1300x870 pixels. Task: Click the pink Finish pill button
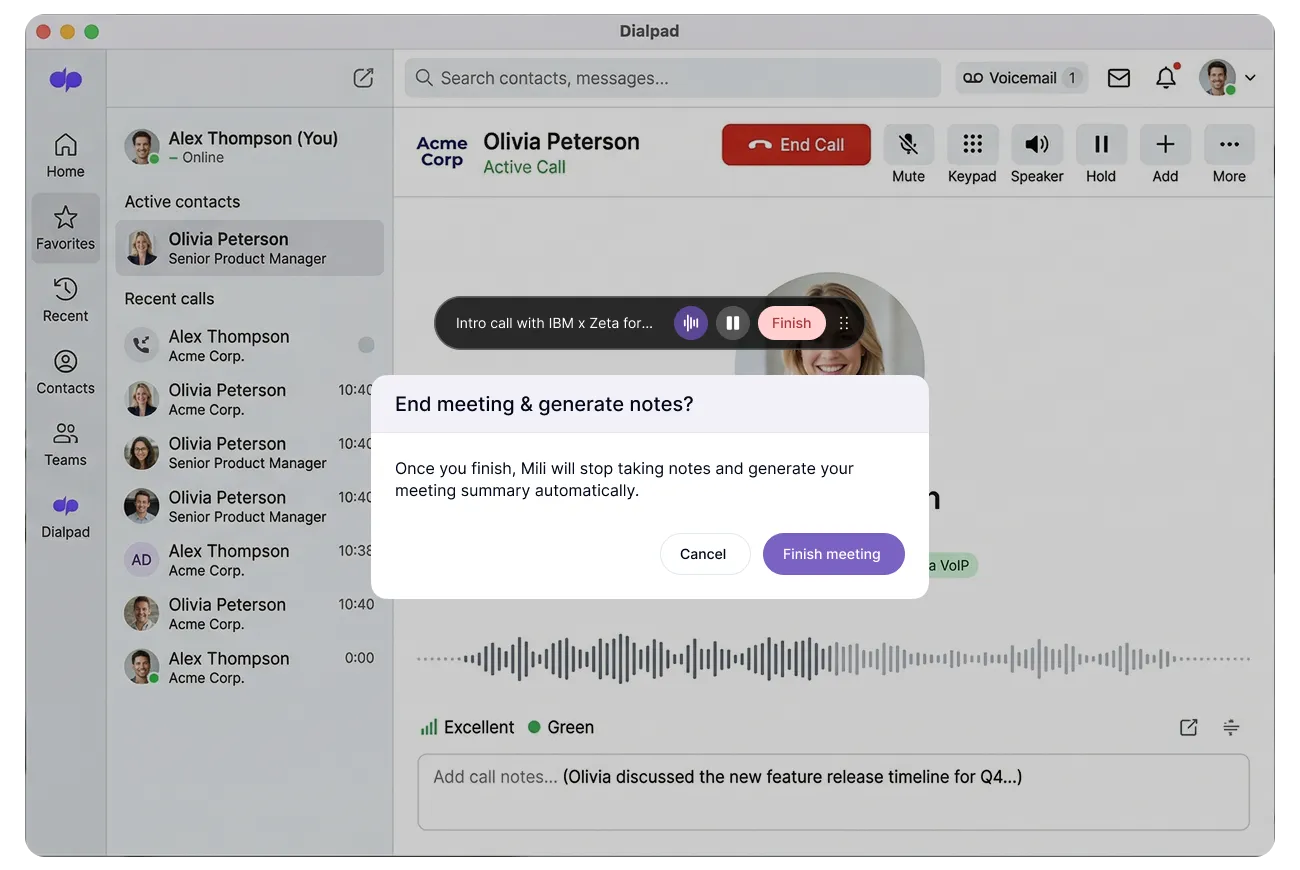click(791, 323)
